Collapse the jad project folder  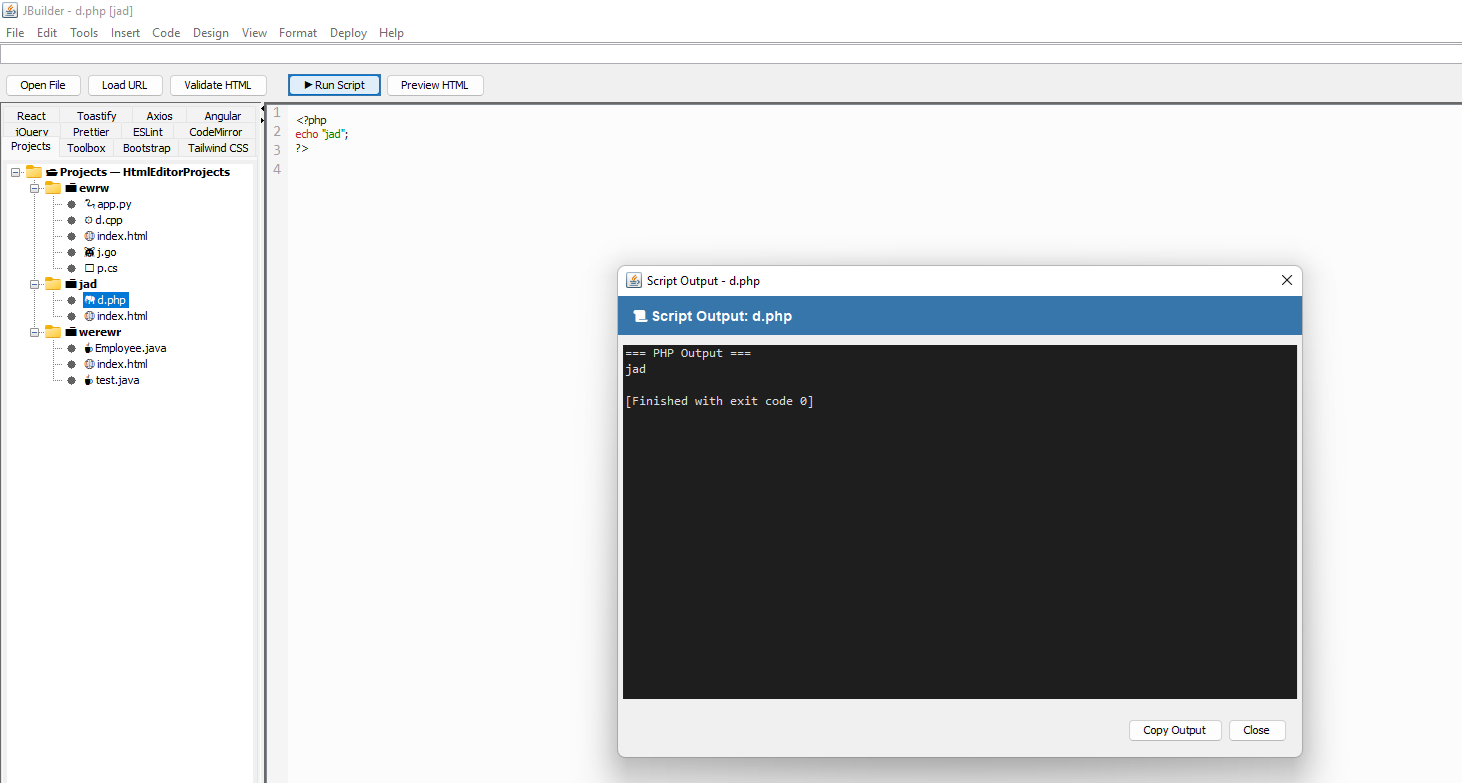(35, 284)
